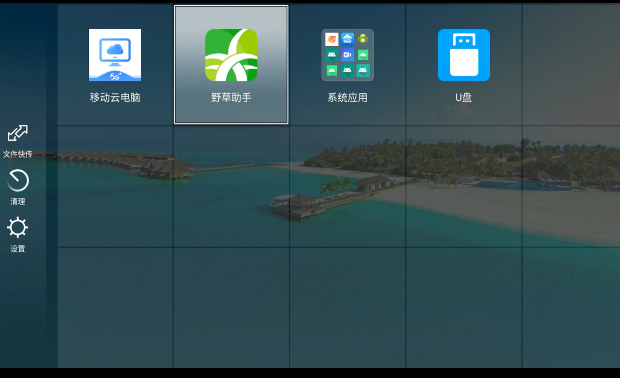
Task: Click the U盘 text label
Action: click(464, 98)
